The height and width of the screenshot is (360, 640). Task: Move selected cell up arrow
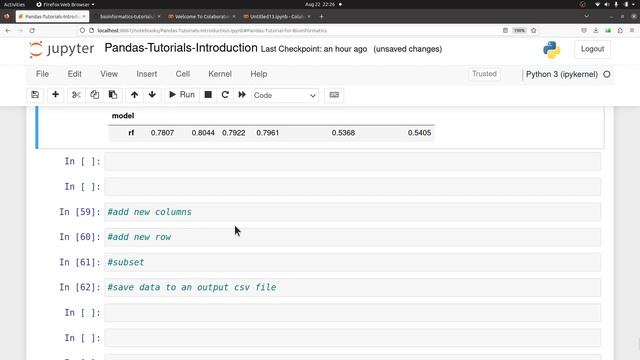[134, 95]
